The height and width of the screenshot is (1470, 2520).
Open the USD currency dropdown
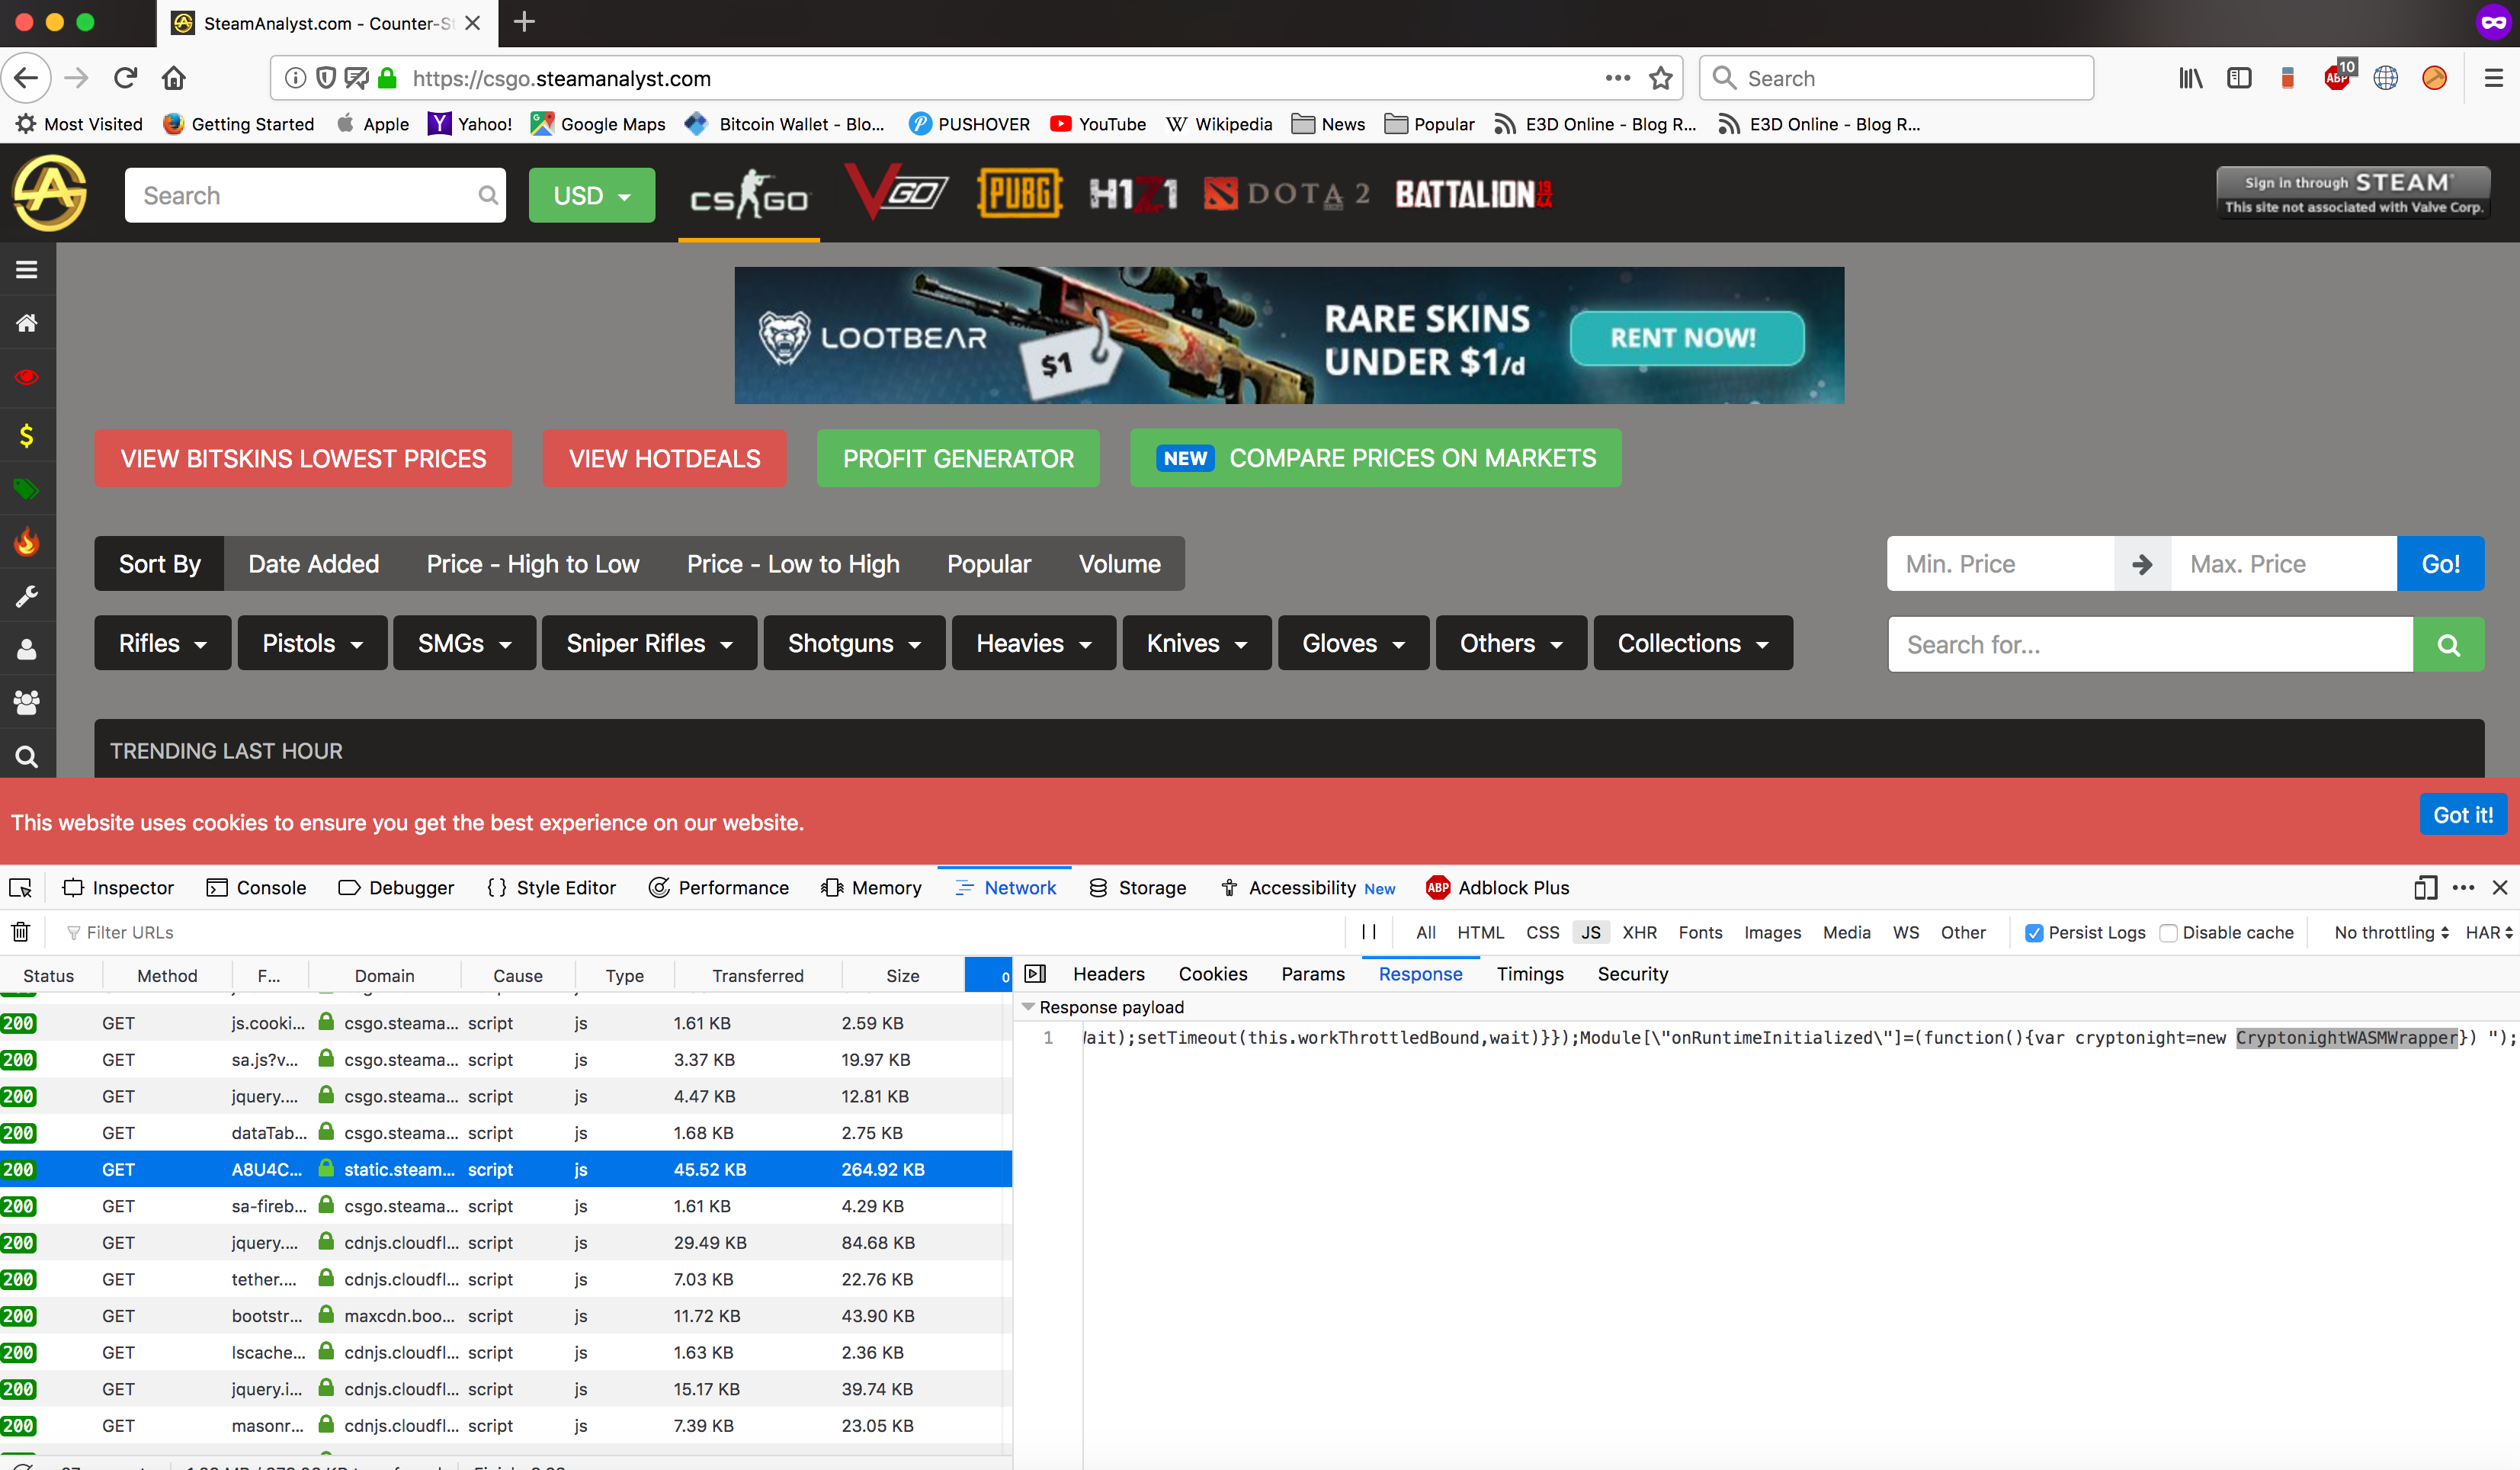pos(591,195)
